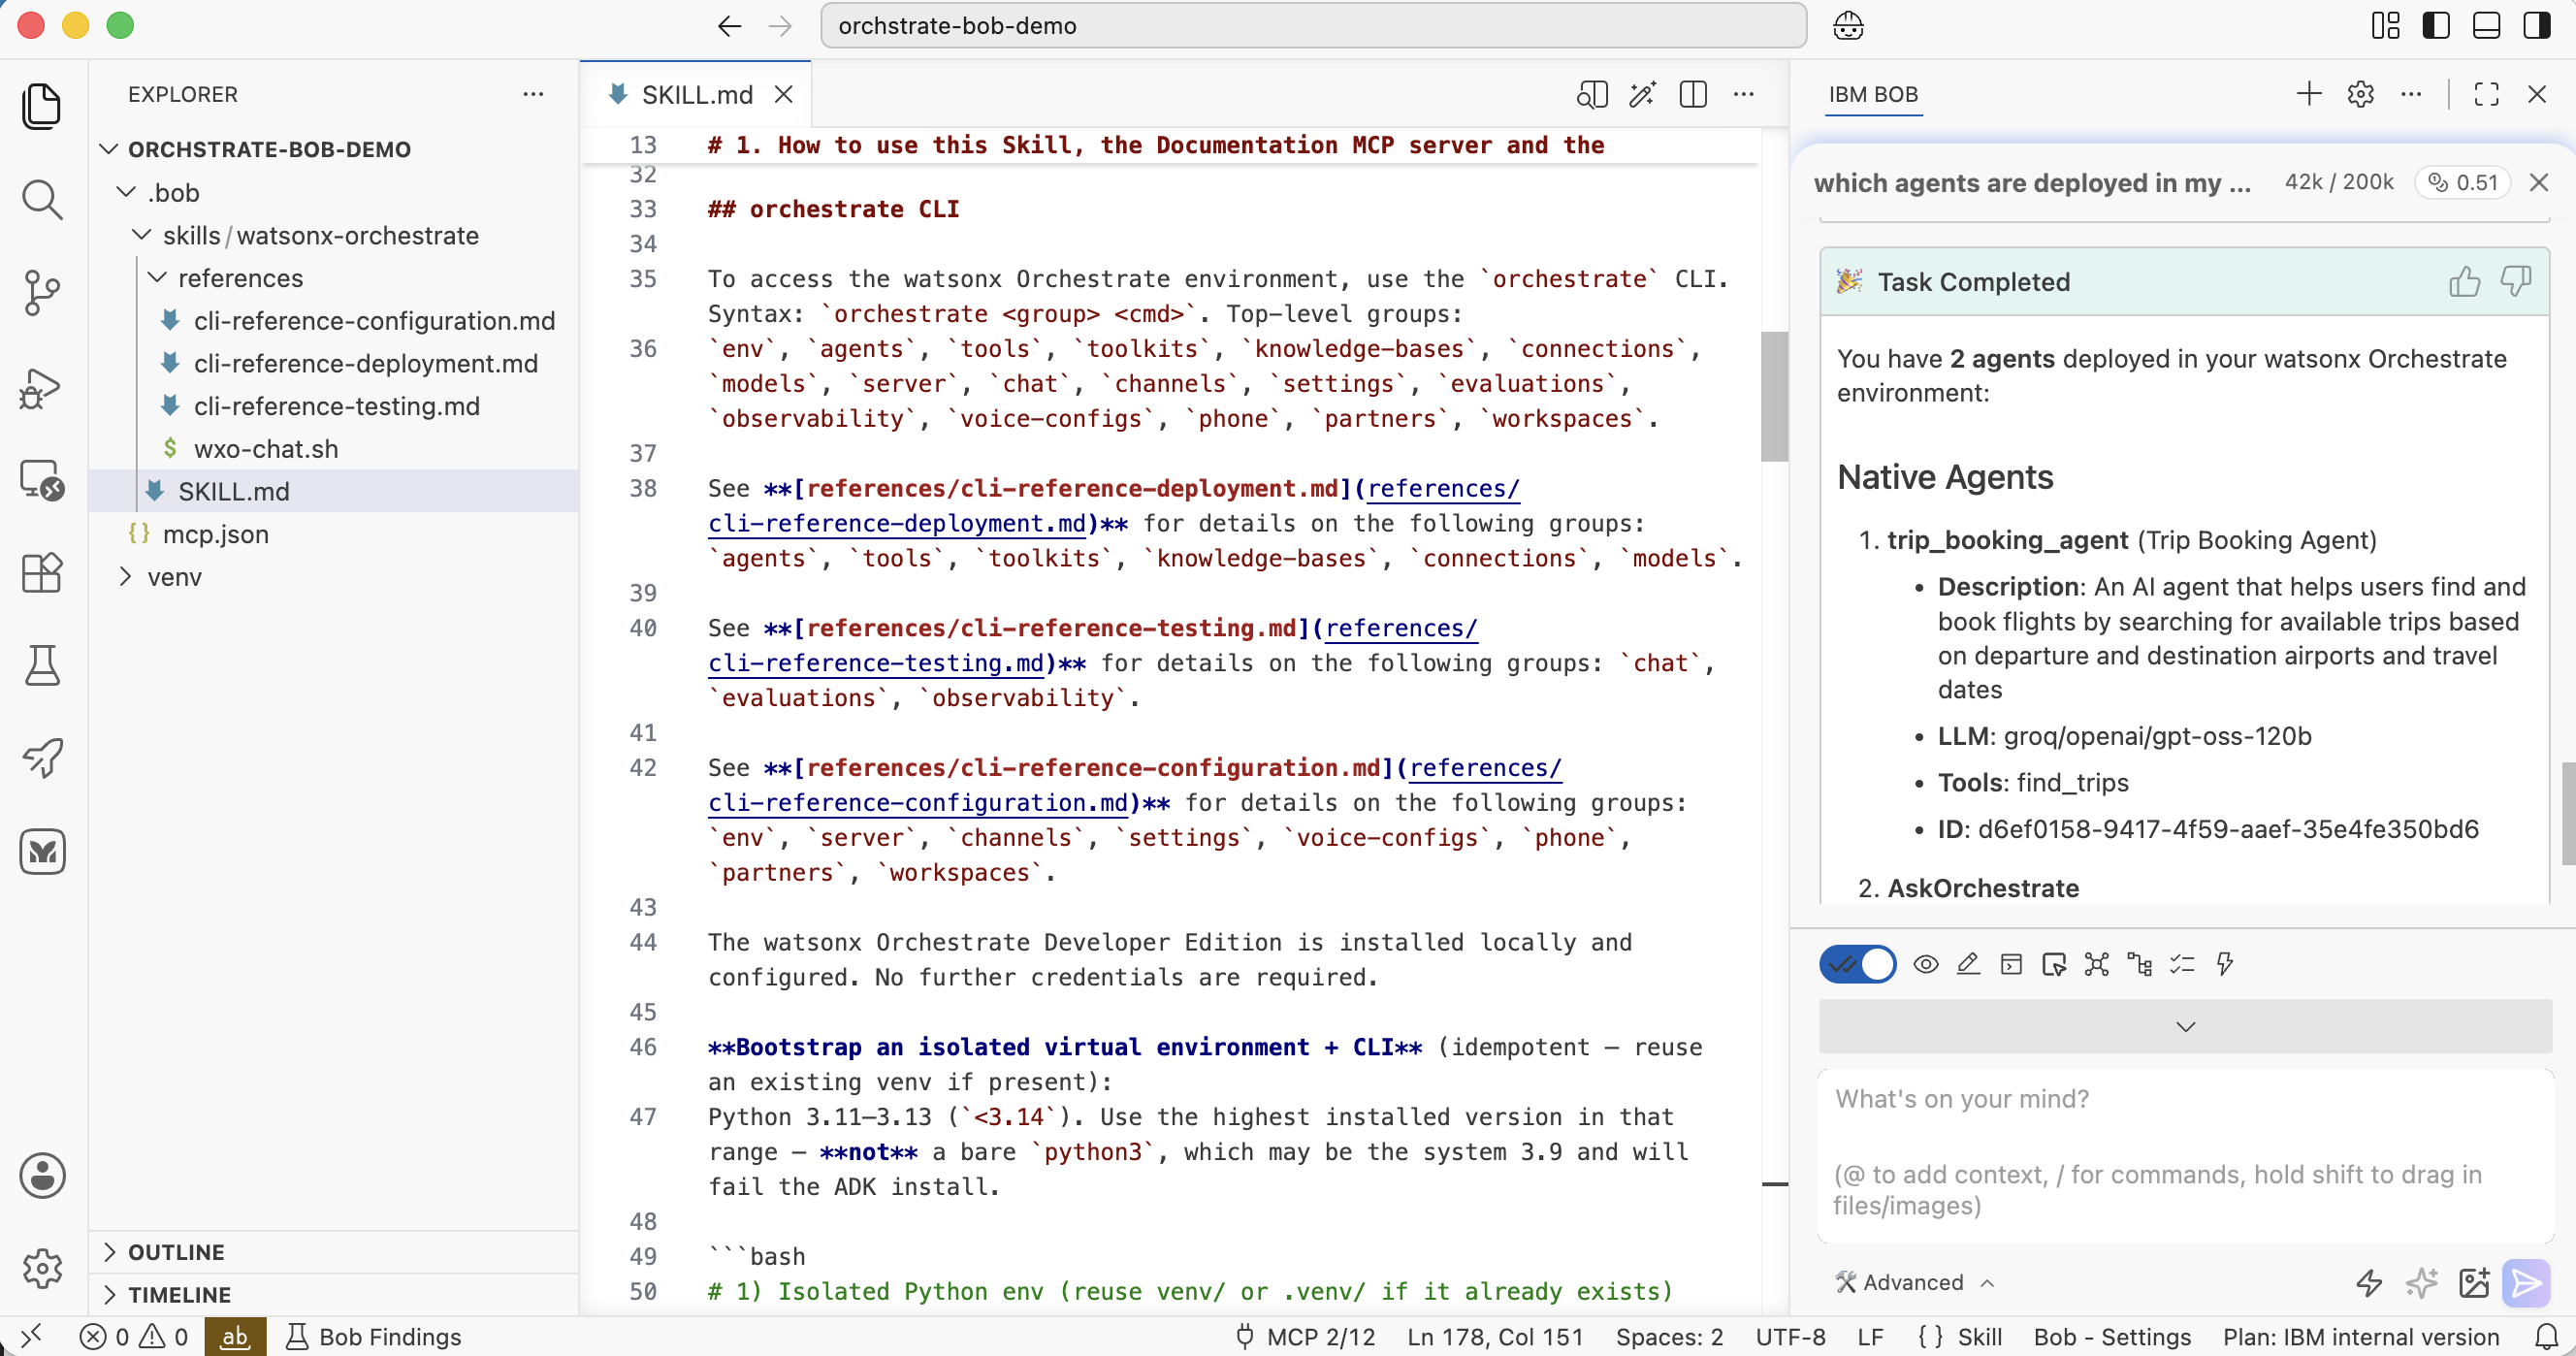The height and width of the screenshot is (1356, 2576).
Task: Start a new IBM Bob task
Action: (2309, 94)
